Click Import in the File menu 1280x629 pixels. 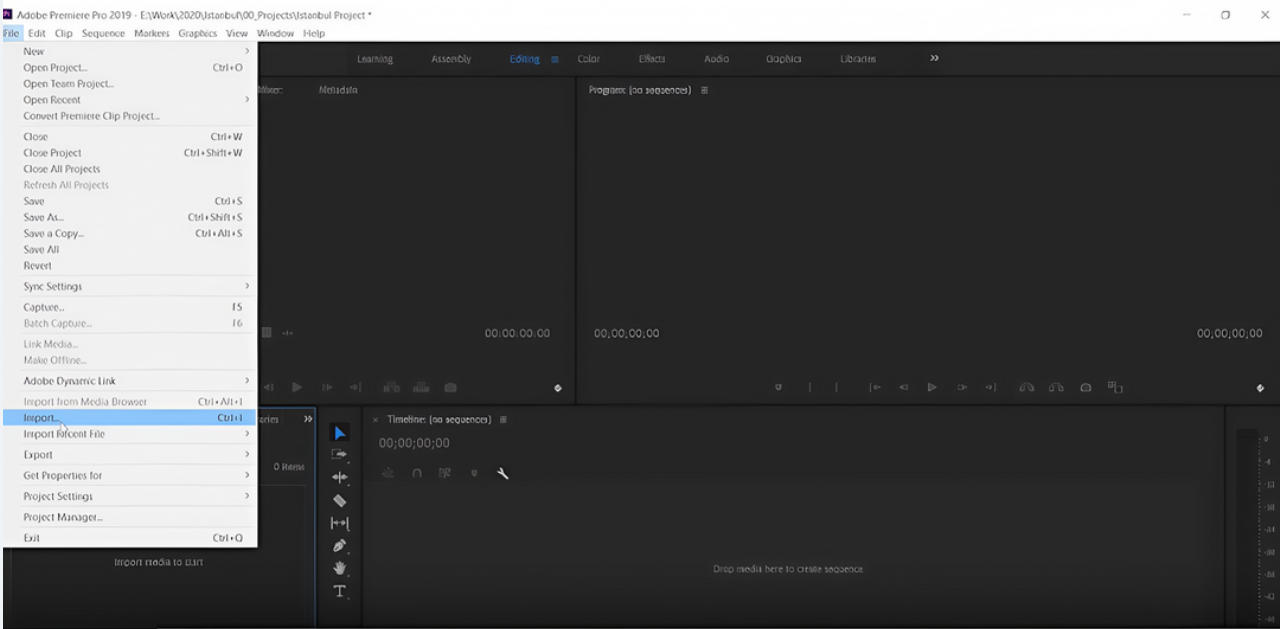[x=42, y=418]
